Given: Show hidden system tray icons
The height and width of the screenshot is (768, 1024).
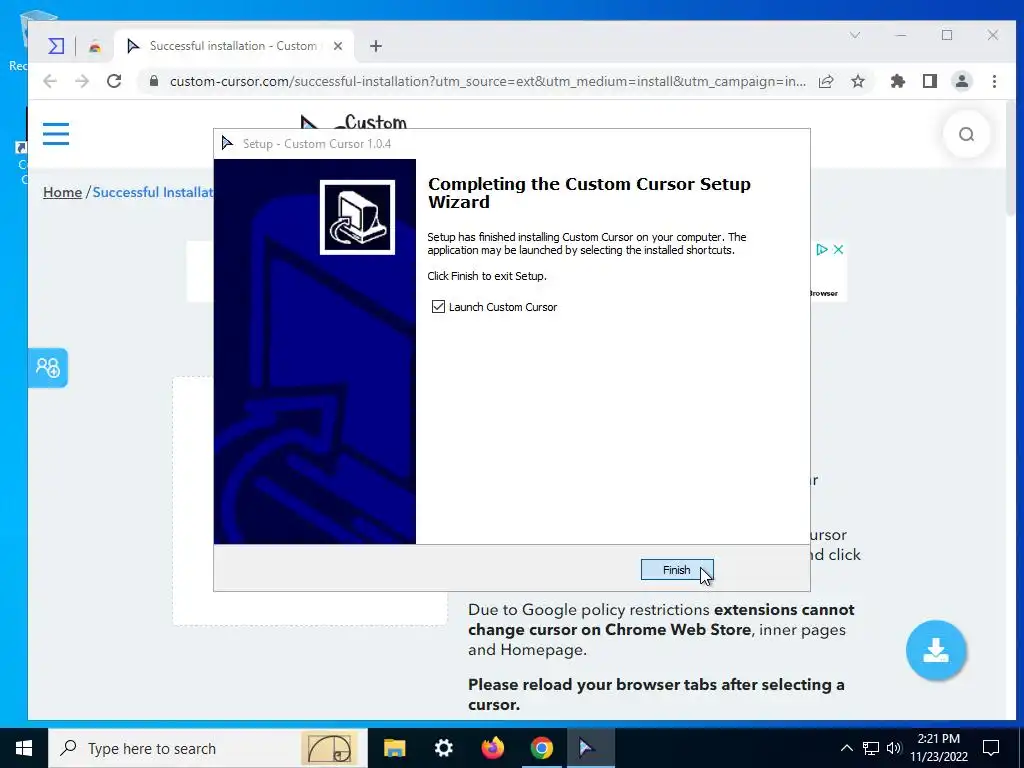Looking at the screenshot, I should (846, 748).
